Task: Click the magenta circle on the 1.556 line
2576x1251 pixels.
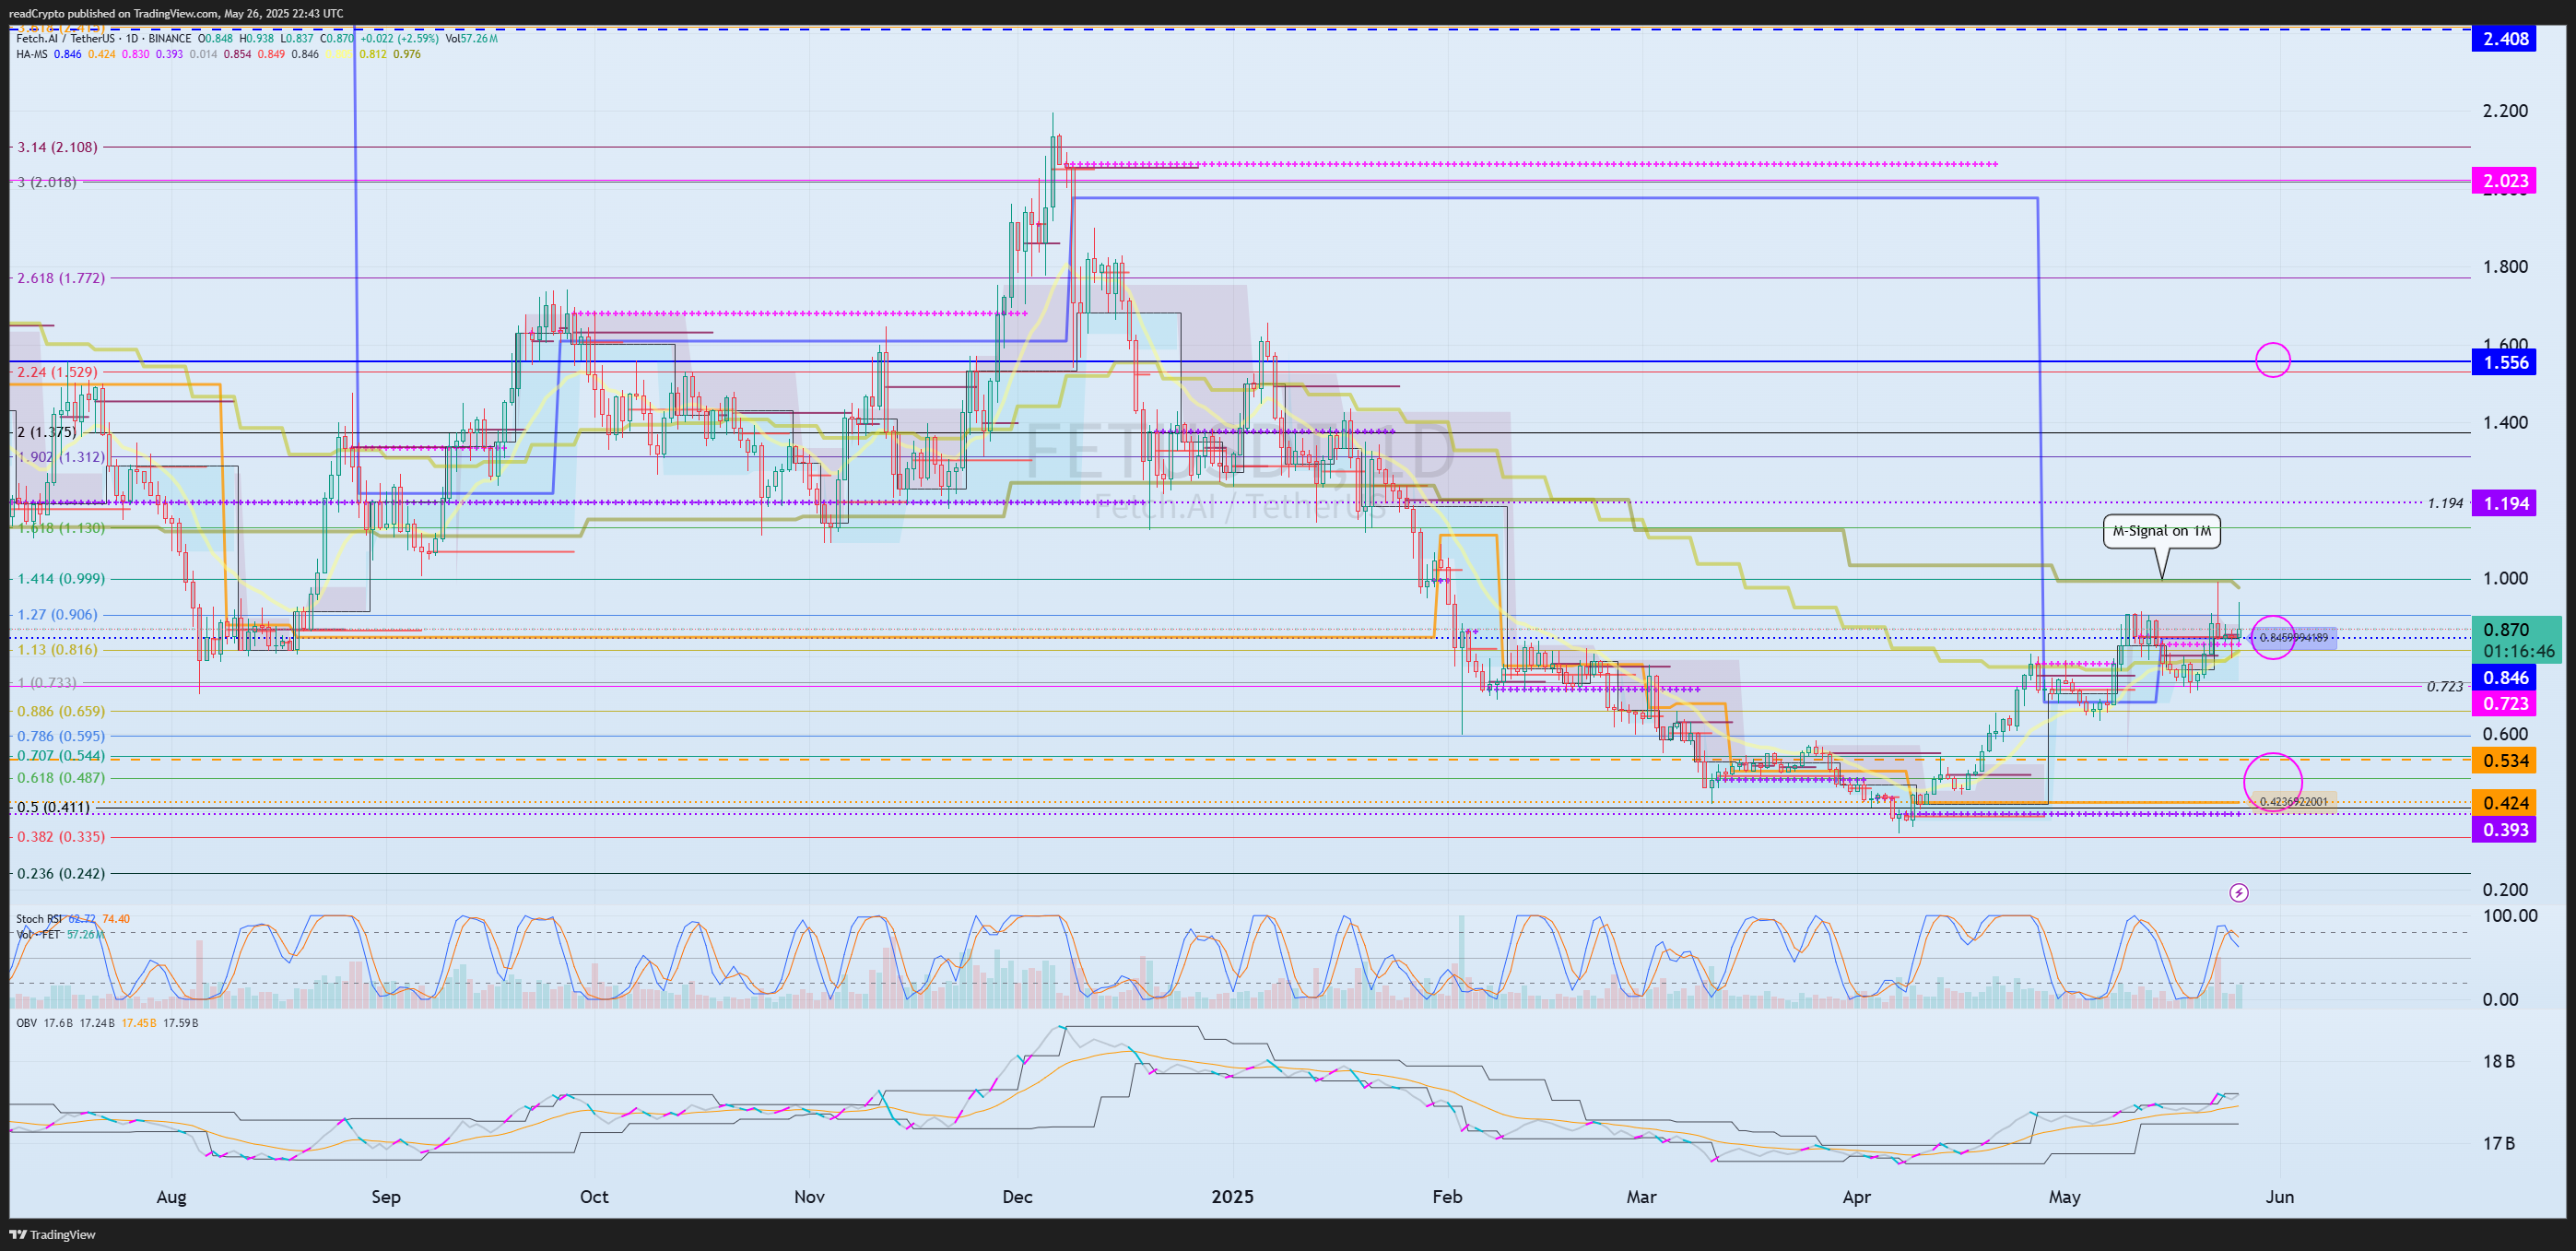Action: coord(2273,360)
